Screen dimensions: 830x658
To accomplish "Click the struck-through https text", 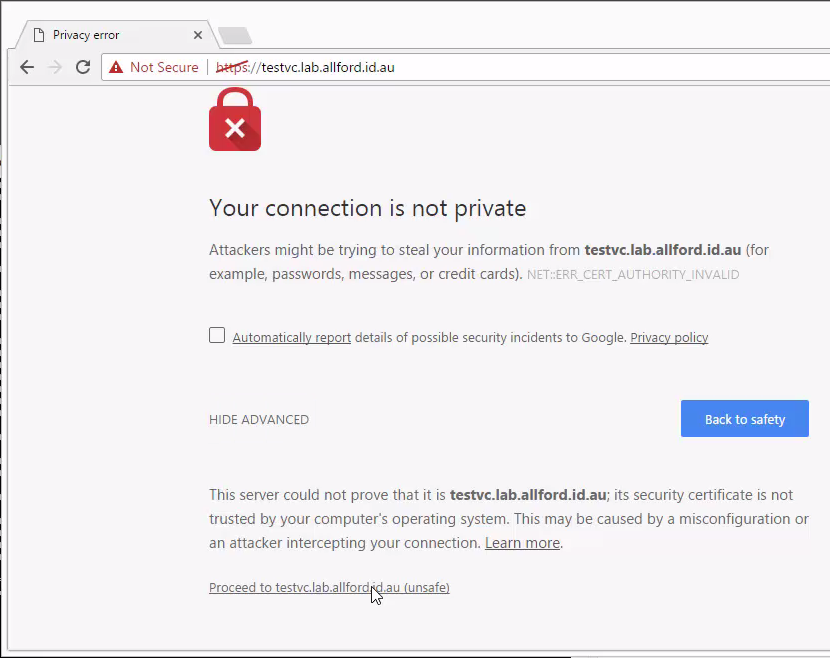I will pos(232,67).
